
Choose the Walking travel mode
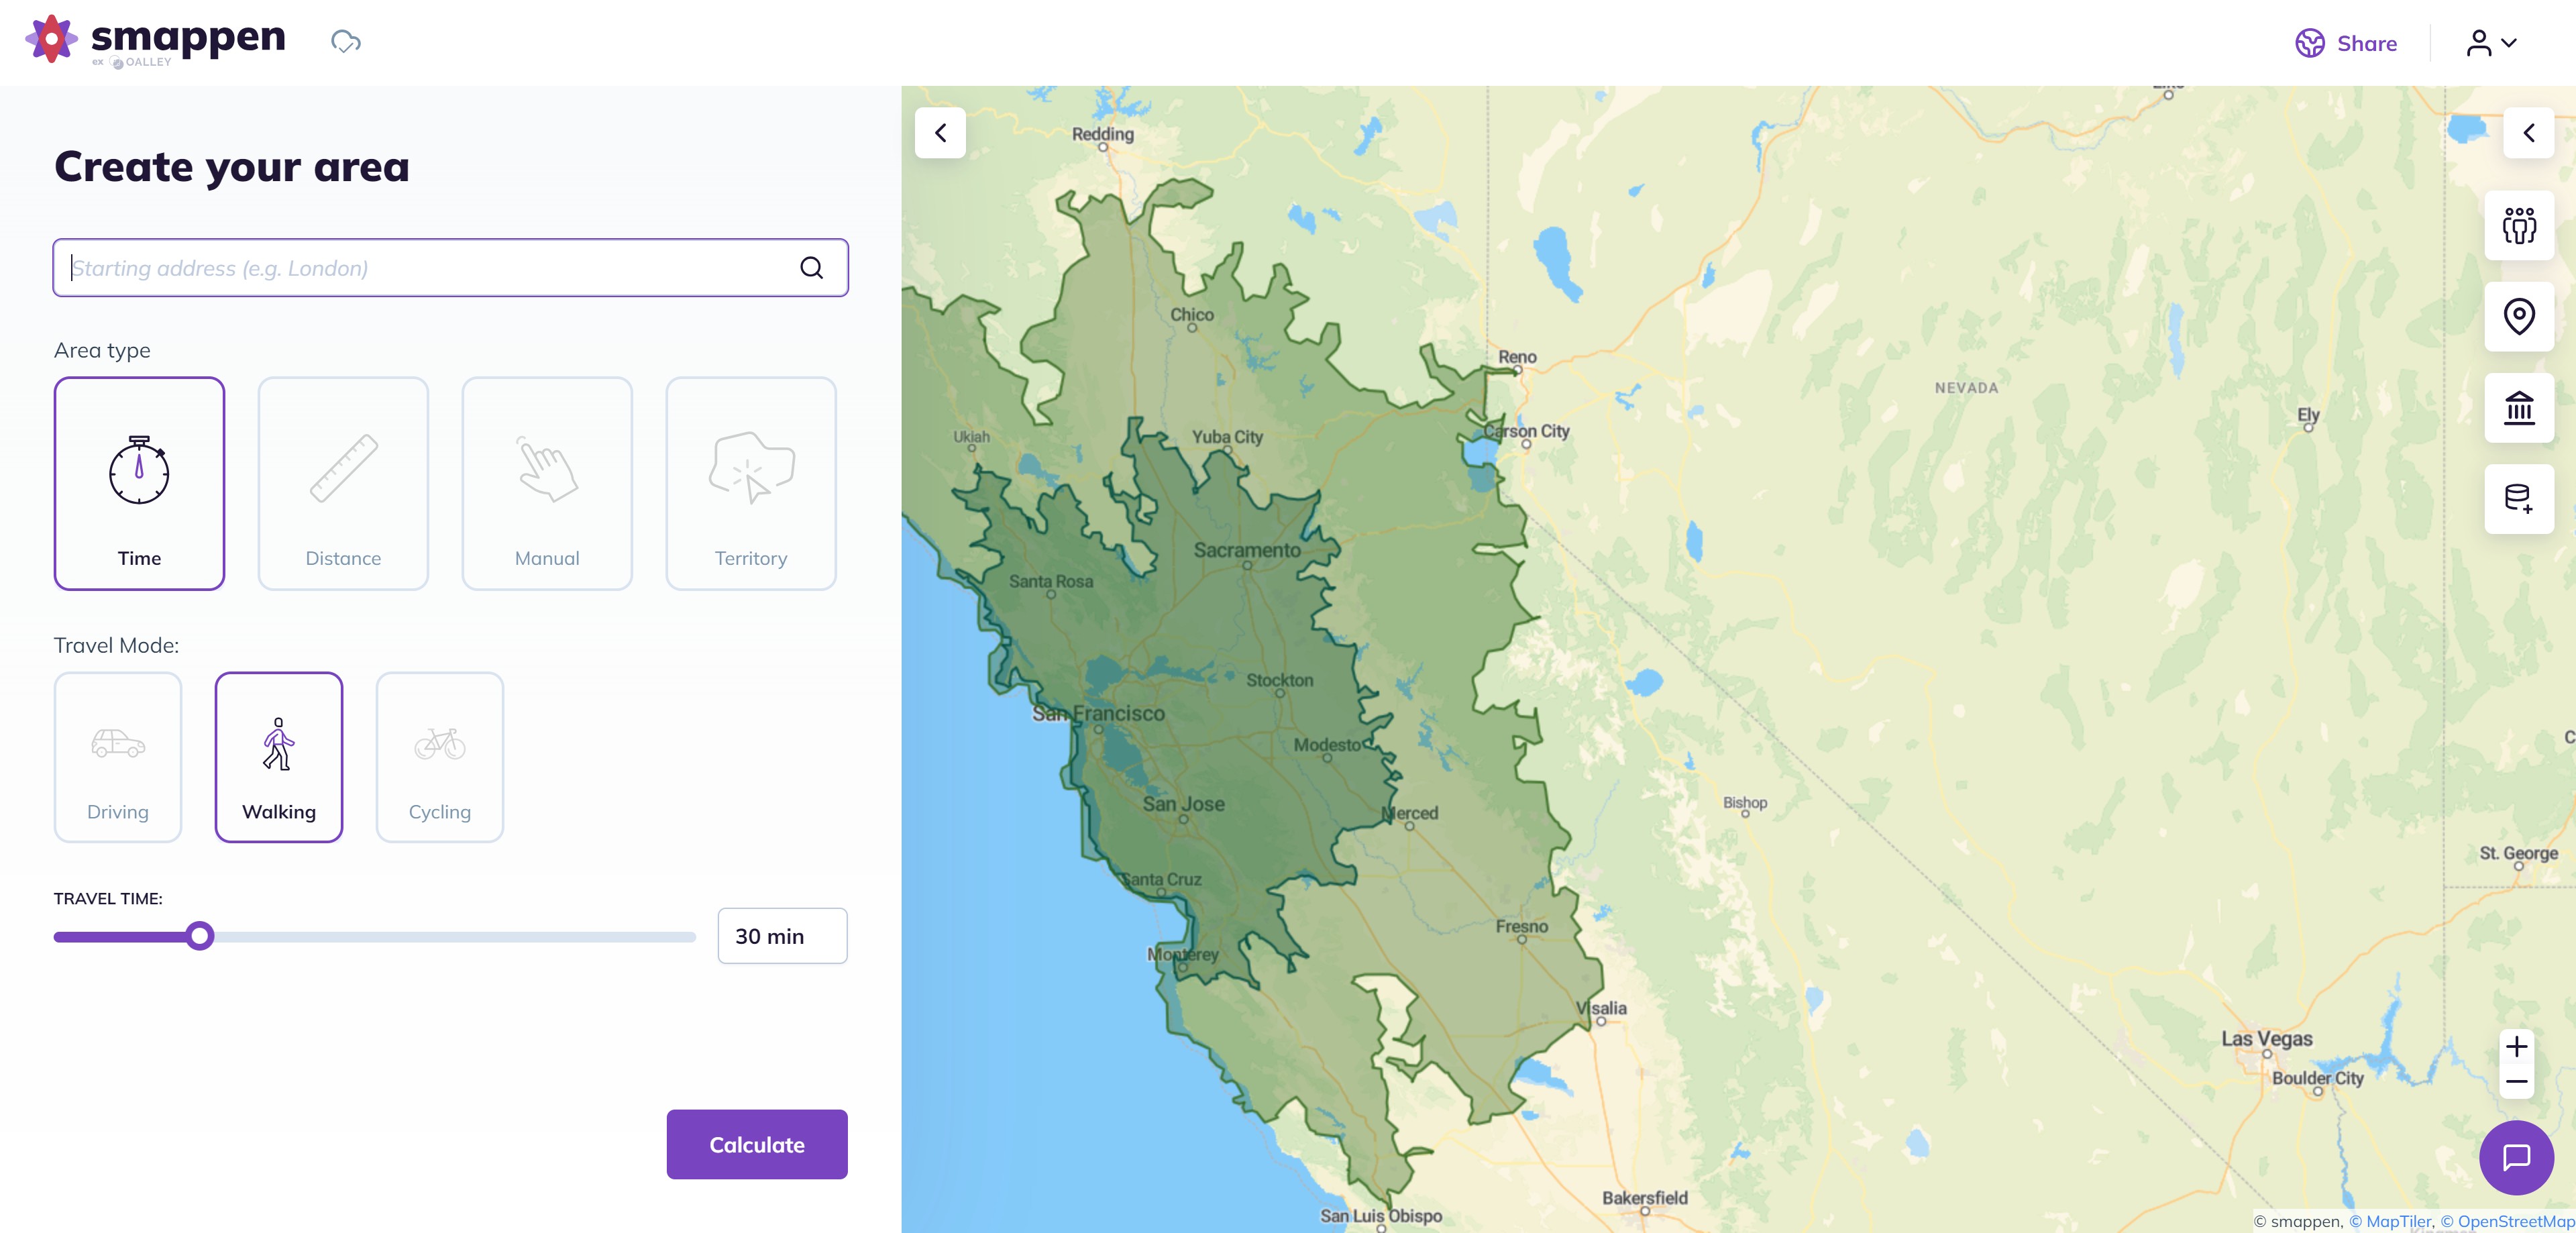pos(279,757)
